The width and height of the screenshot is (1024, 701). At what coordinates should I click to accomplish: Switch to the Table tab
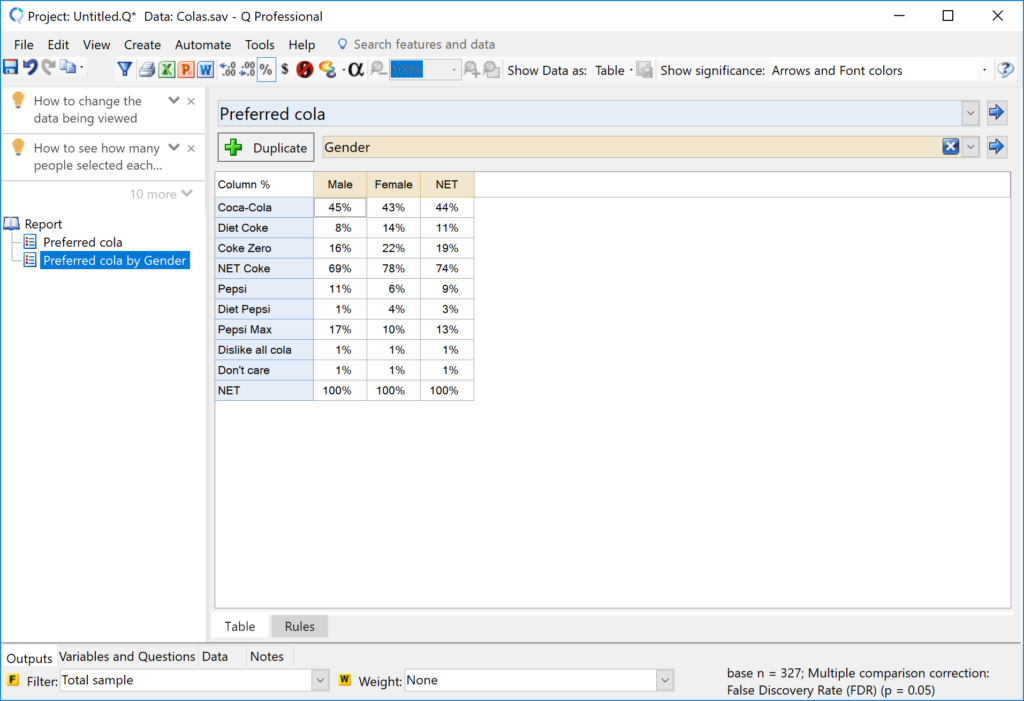tap(240, 626)
